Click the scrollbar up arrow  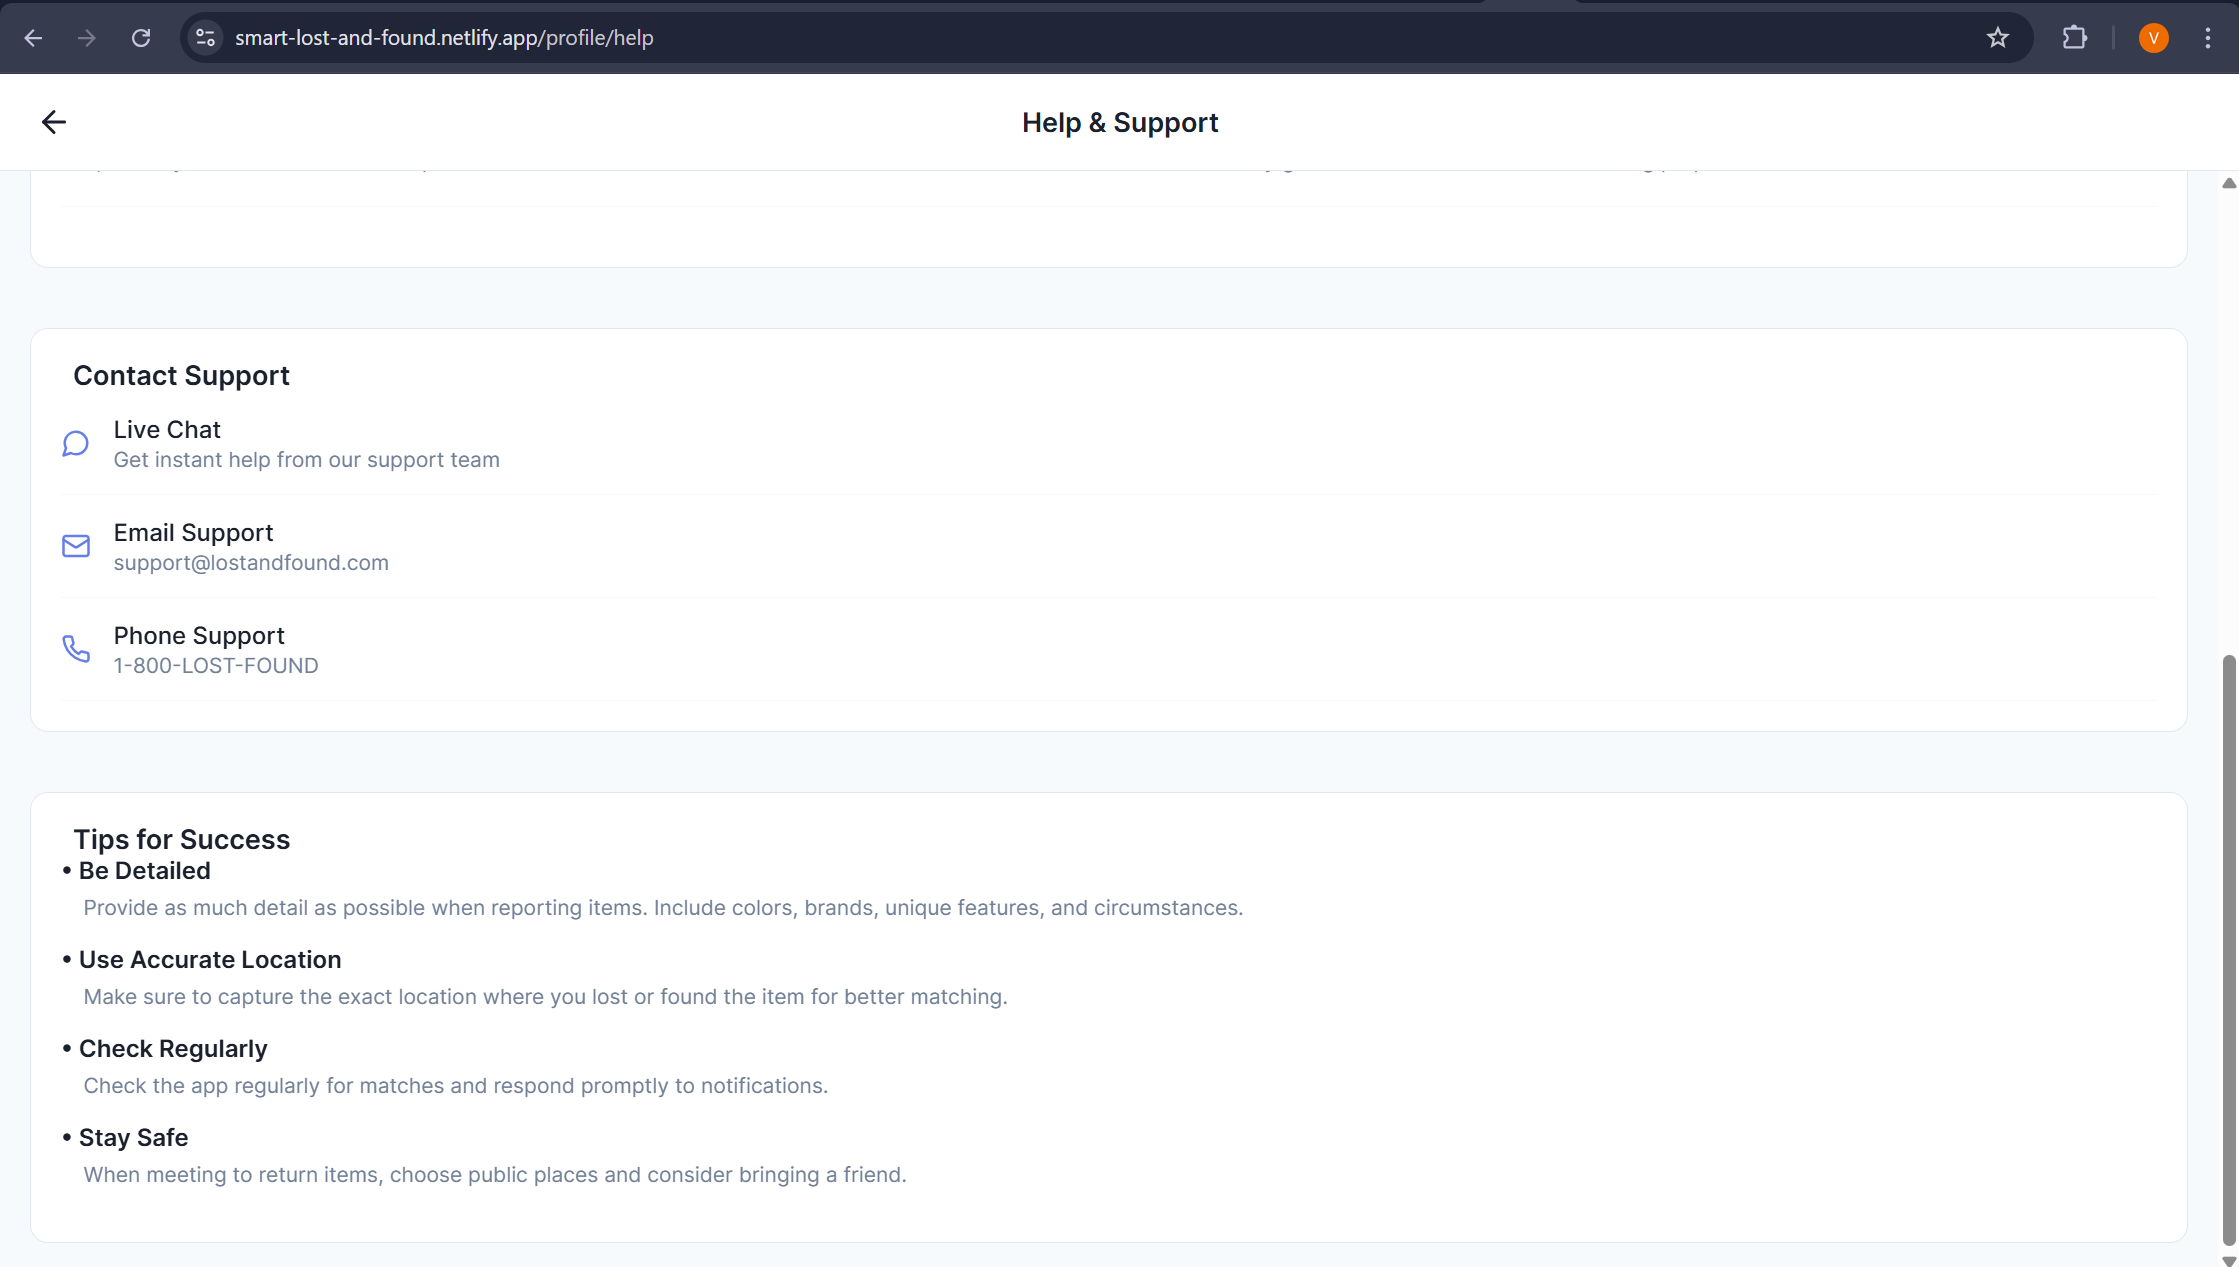(2229, 183)
